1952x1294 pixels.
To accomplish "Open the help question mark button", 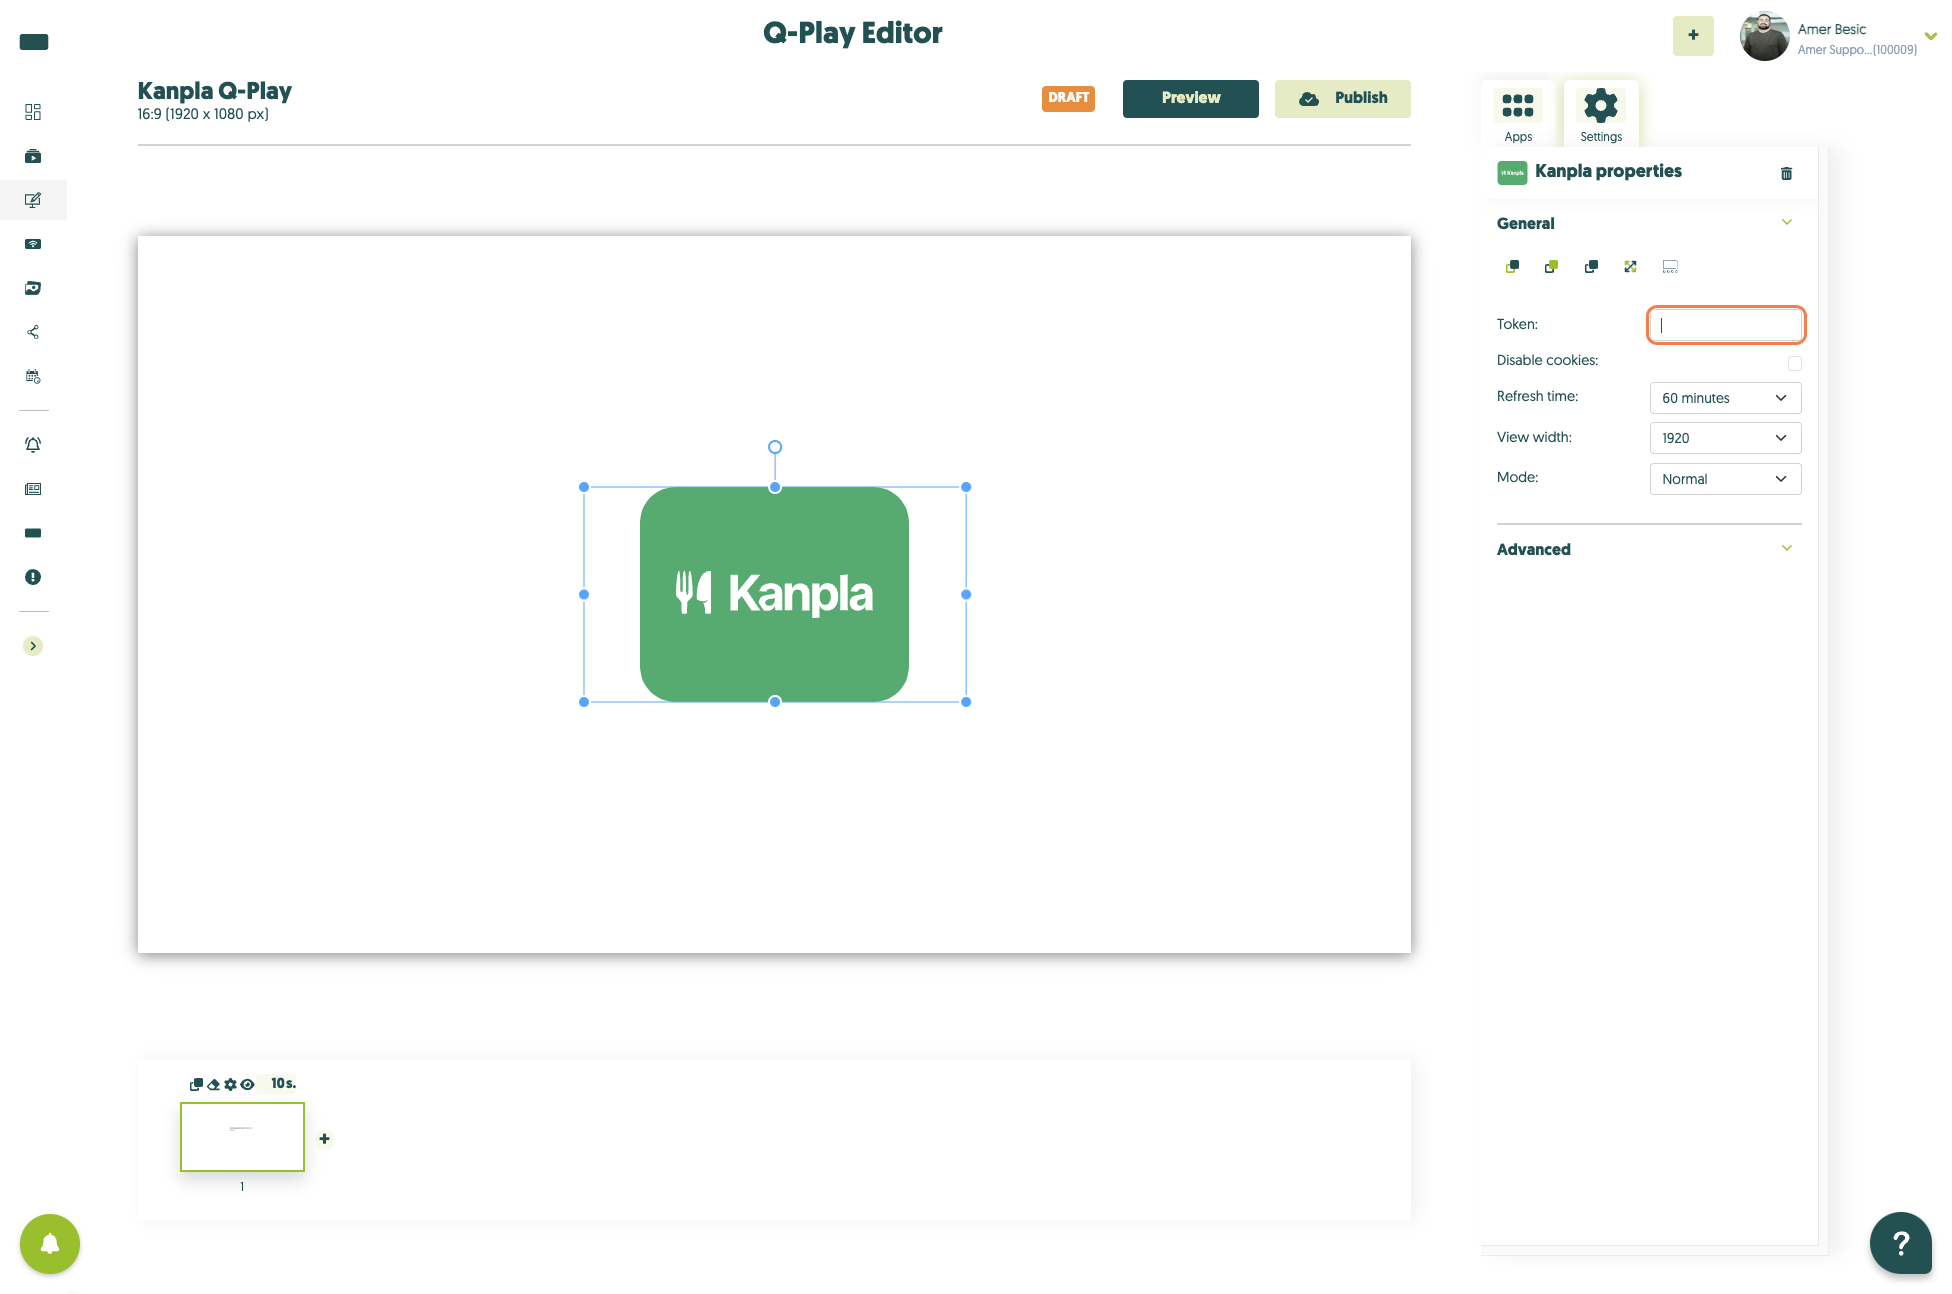I will click(x=1900, y=1243).
